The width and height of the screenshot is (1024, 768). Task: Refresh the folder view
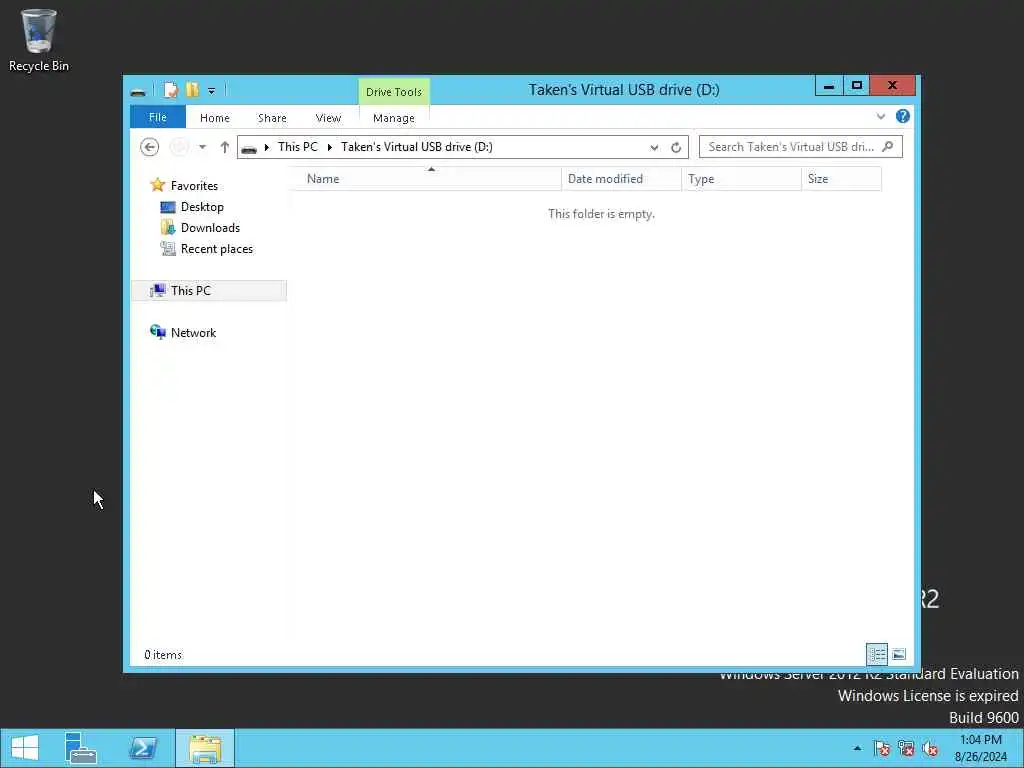pos(676,148)
